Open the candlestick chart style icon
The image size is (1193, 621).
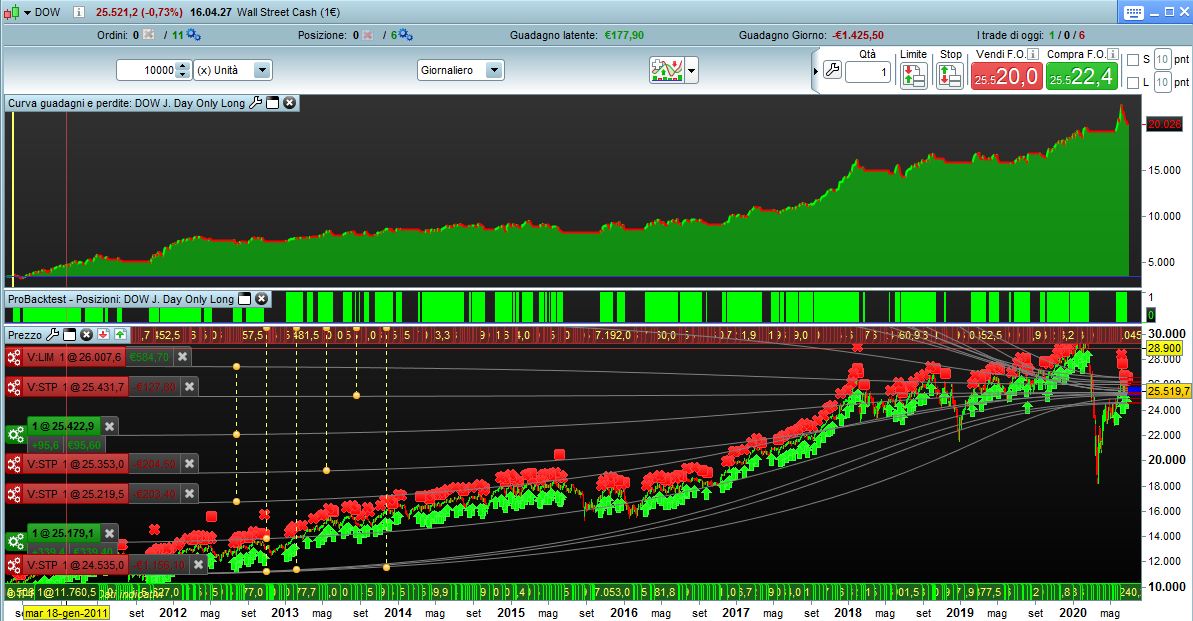tap(11, 12)
